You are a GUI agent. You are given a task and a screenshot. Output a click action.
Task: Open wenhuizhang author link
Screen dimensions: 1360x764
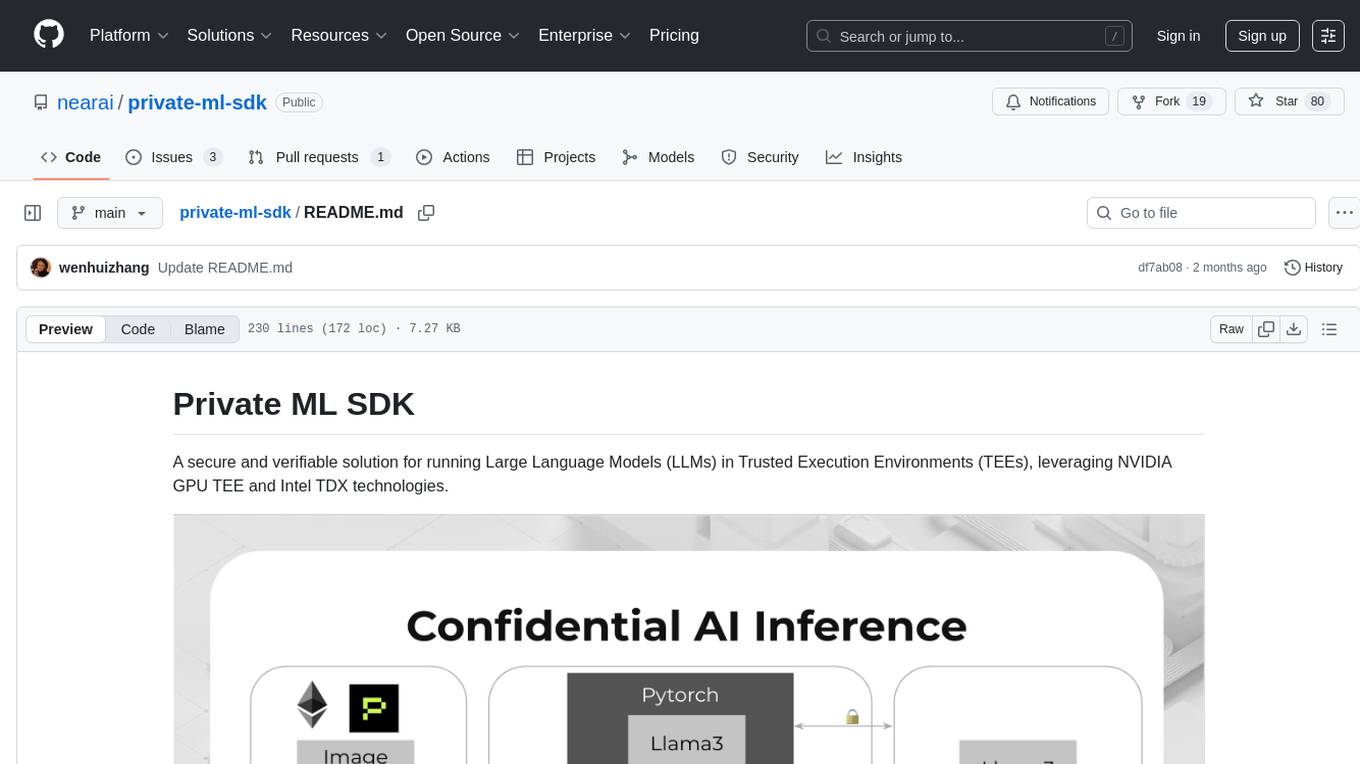pyautogui.click(x=104, y=268)
